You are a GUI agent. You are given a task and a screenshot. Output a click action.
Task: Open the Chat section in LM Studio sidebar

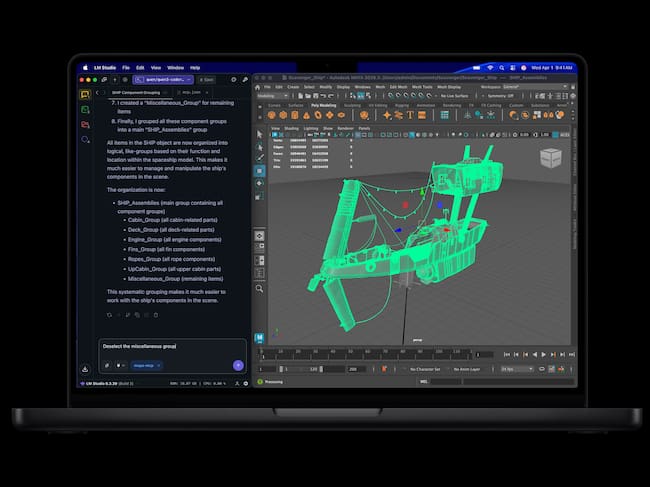[x=85, y=94]
